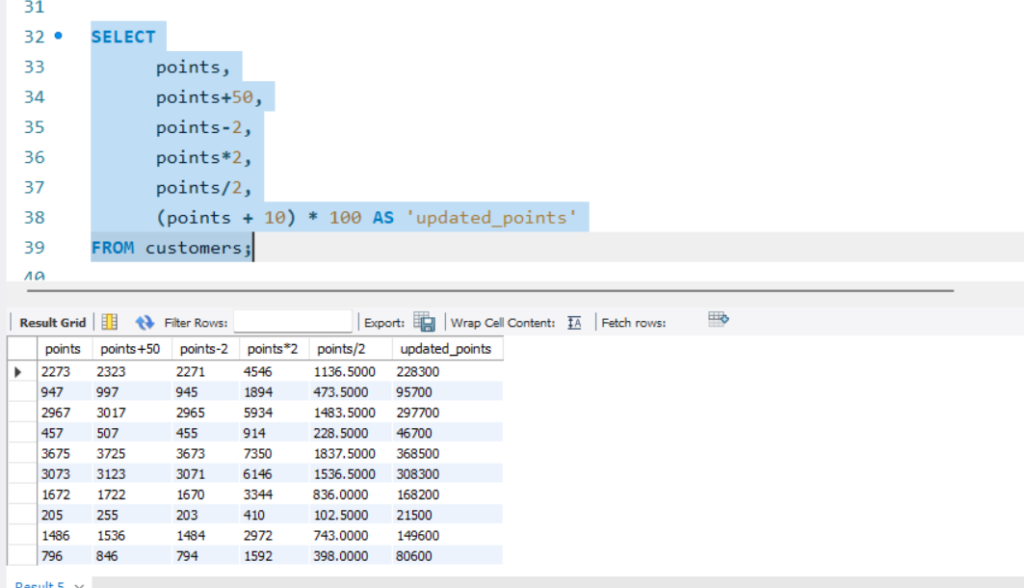Click points+50 expression on line 34

coord(204,97)
